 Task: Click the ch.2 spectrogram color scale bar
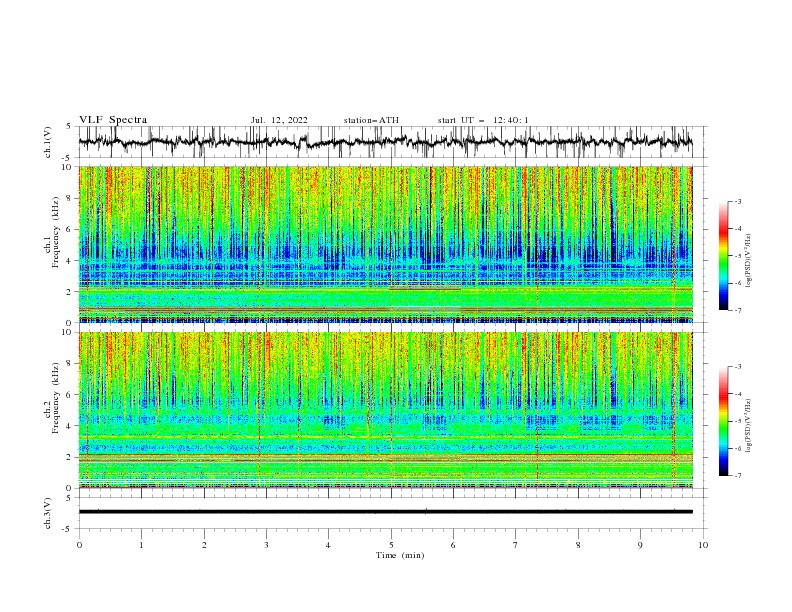click(x=723, y=421)
